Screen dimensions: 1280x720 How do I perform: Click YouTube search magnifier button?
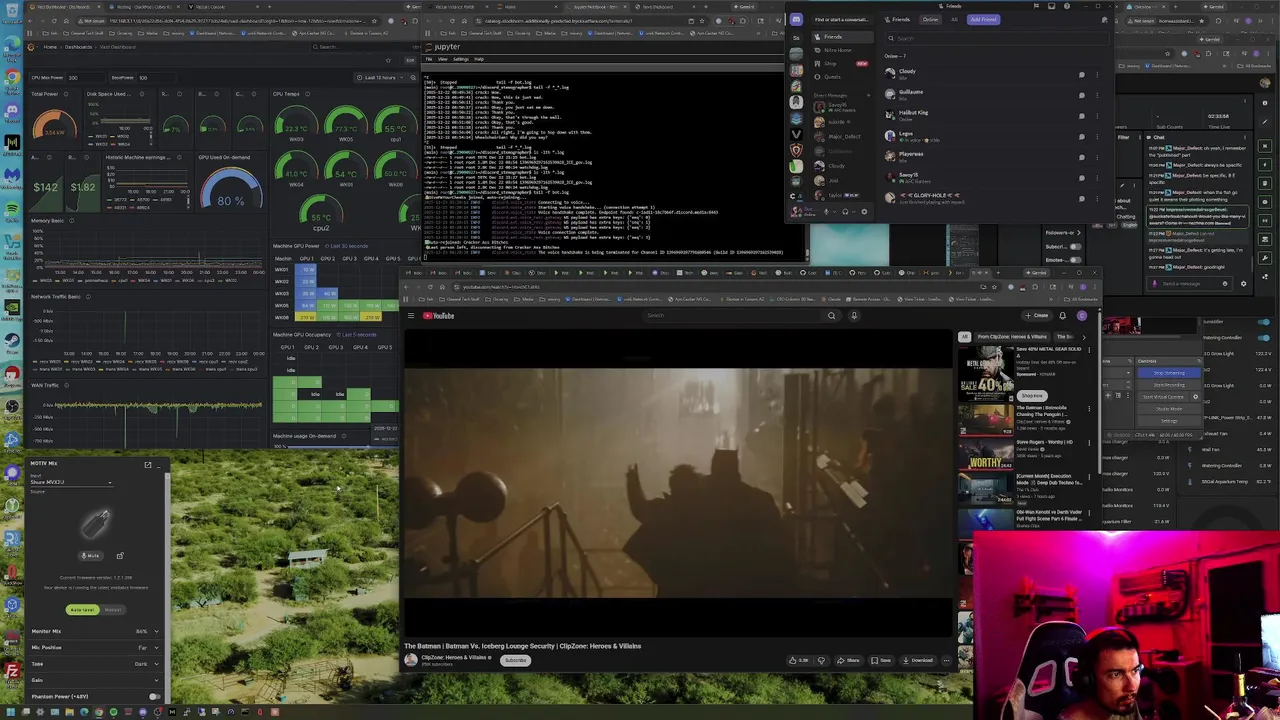click(x=831, y=315)
